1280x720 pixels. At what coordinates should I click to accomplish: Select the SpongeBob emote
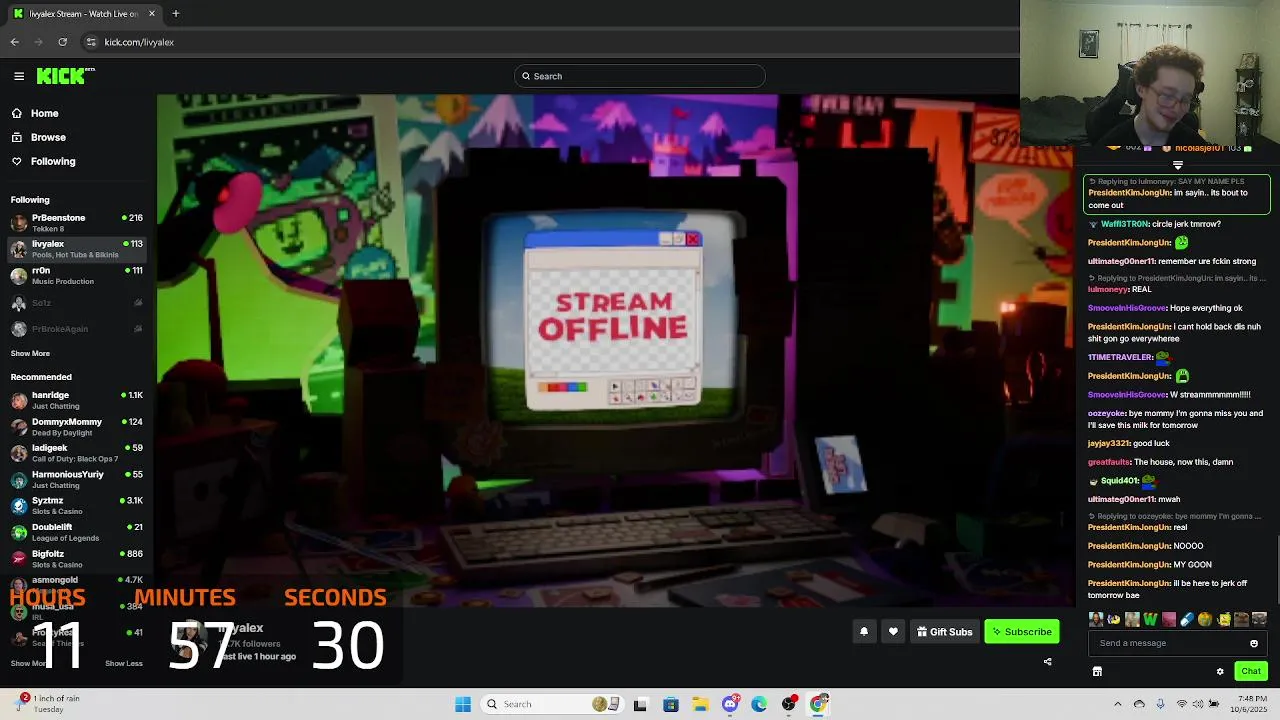pos(1223,620)
